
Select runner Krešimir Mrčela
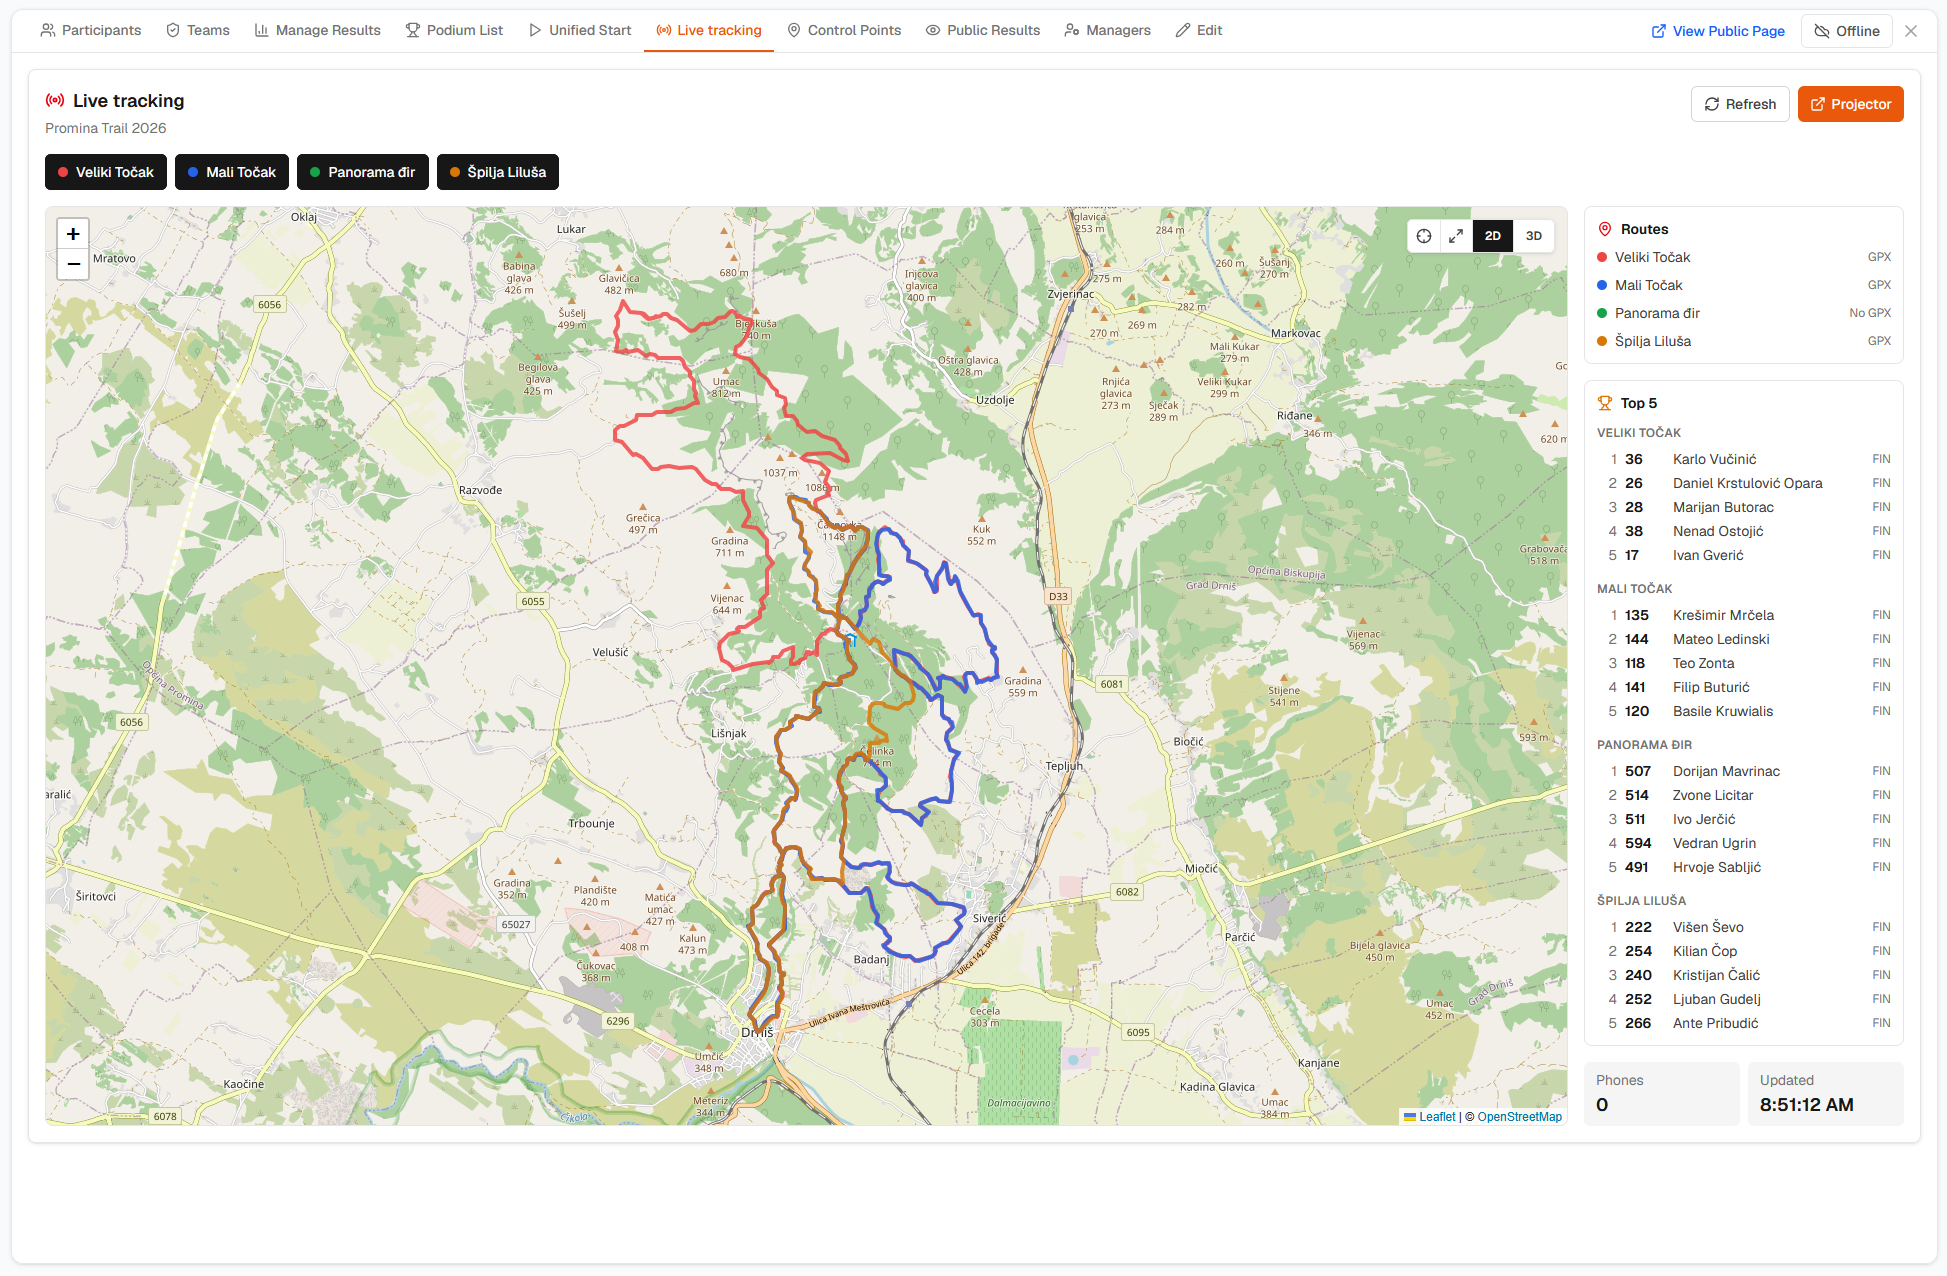click(1744, 615)
